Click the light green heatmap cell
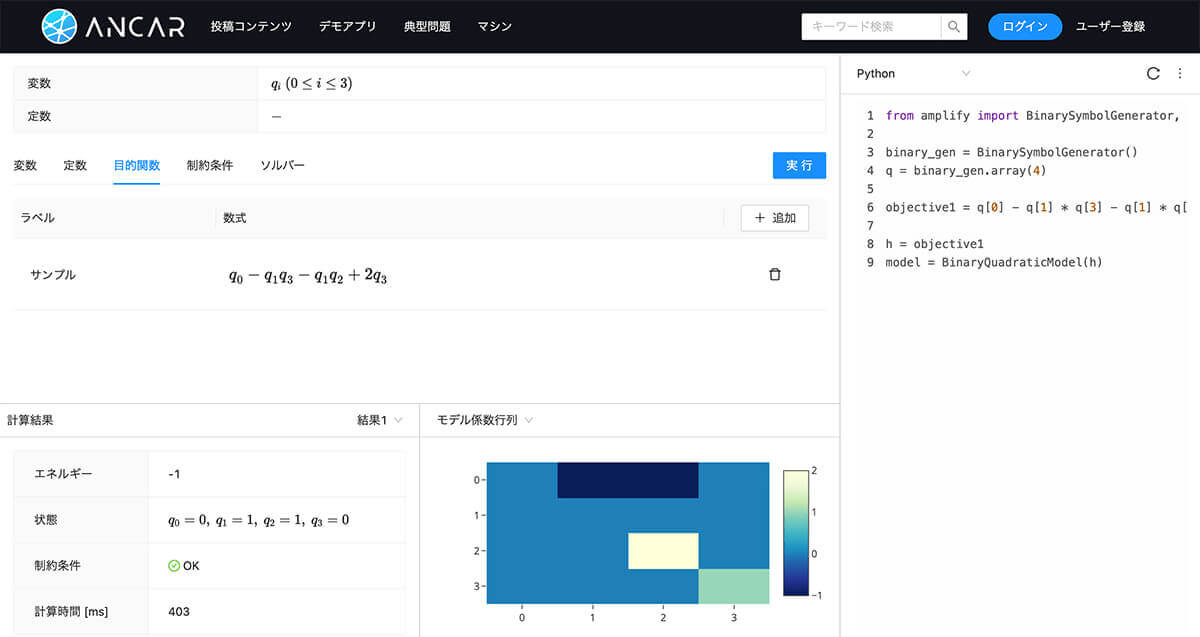Screen dimensions: 1200x637 click(734, 586)
